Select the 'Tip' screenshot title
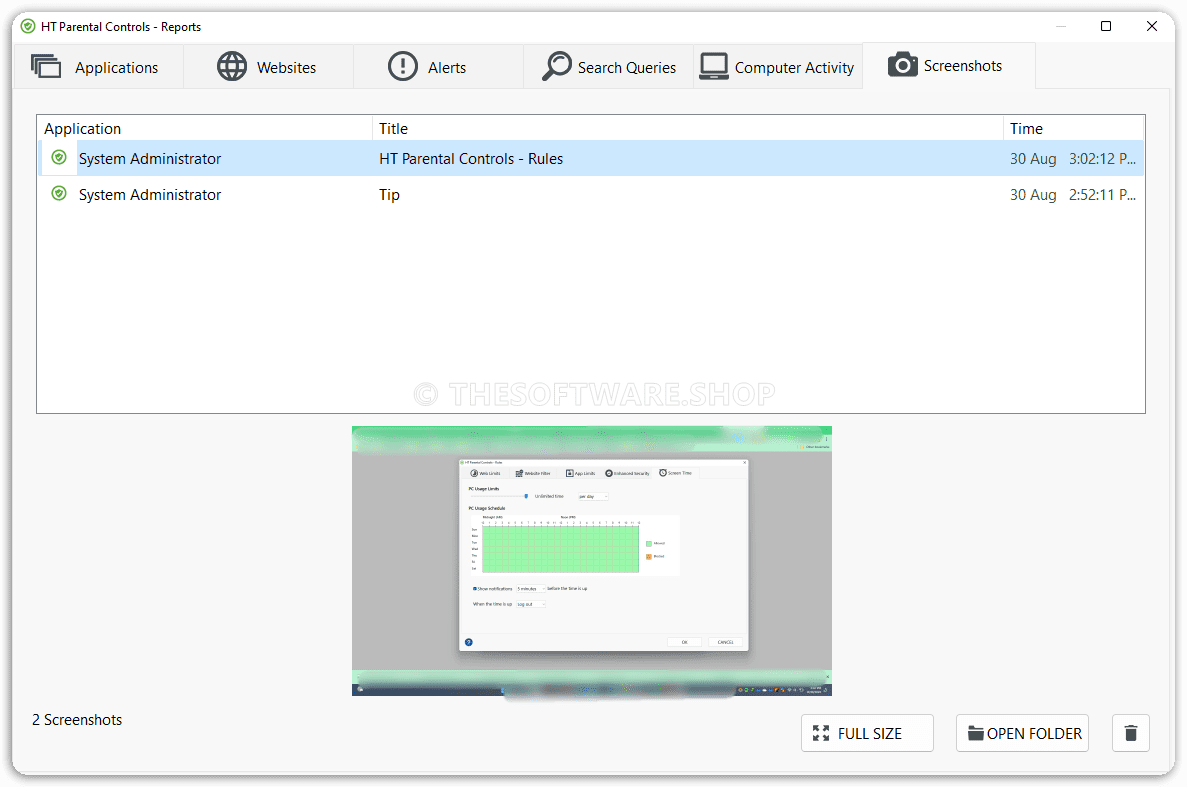This screenshot has height=787, width=1187. pyautogui.click(x=389, y=195)
